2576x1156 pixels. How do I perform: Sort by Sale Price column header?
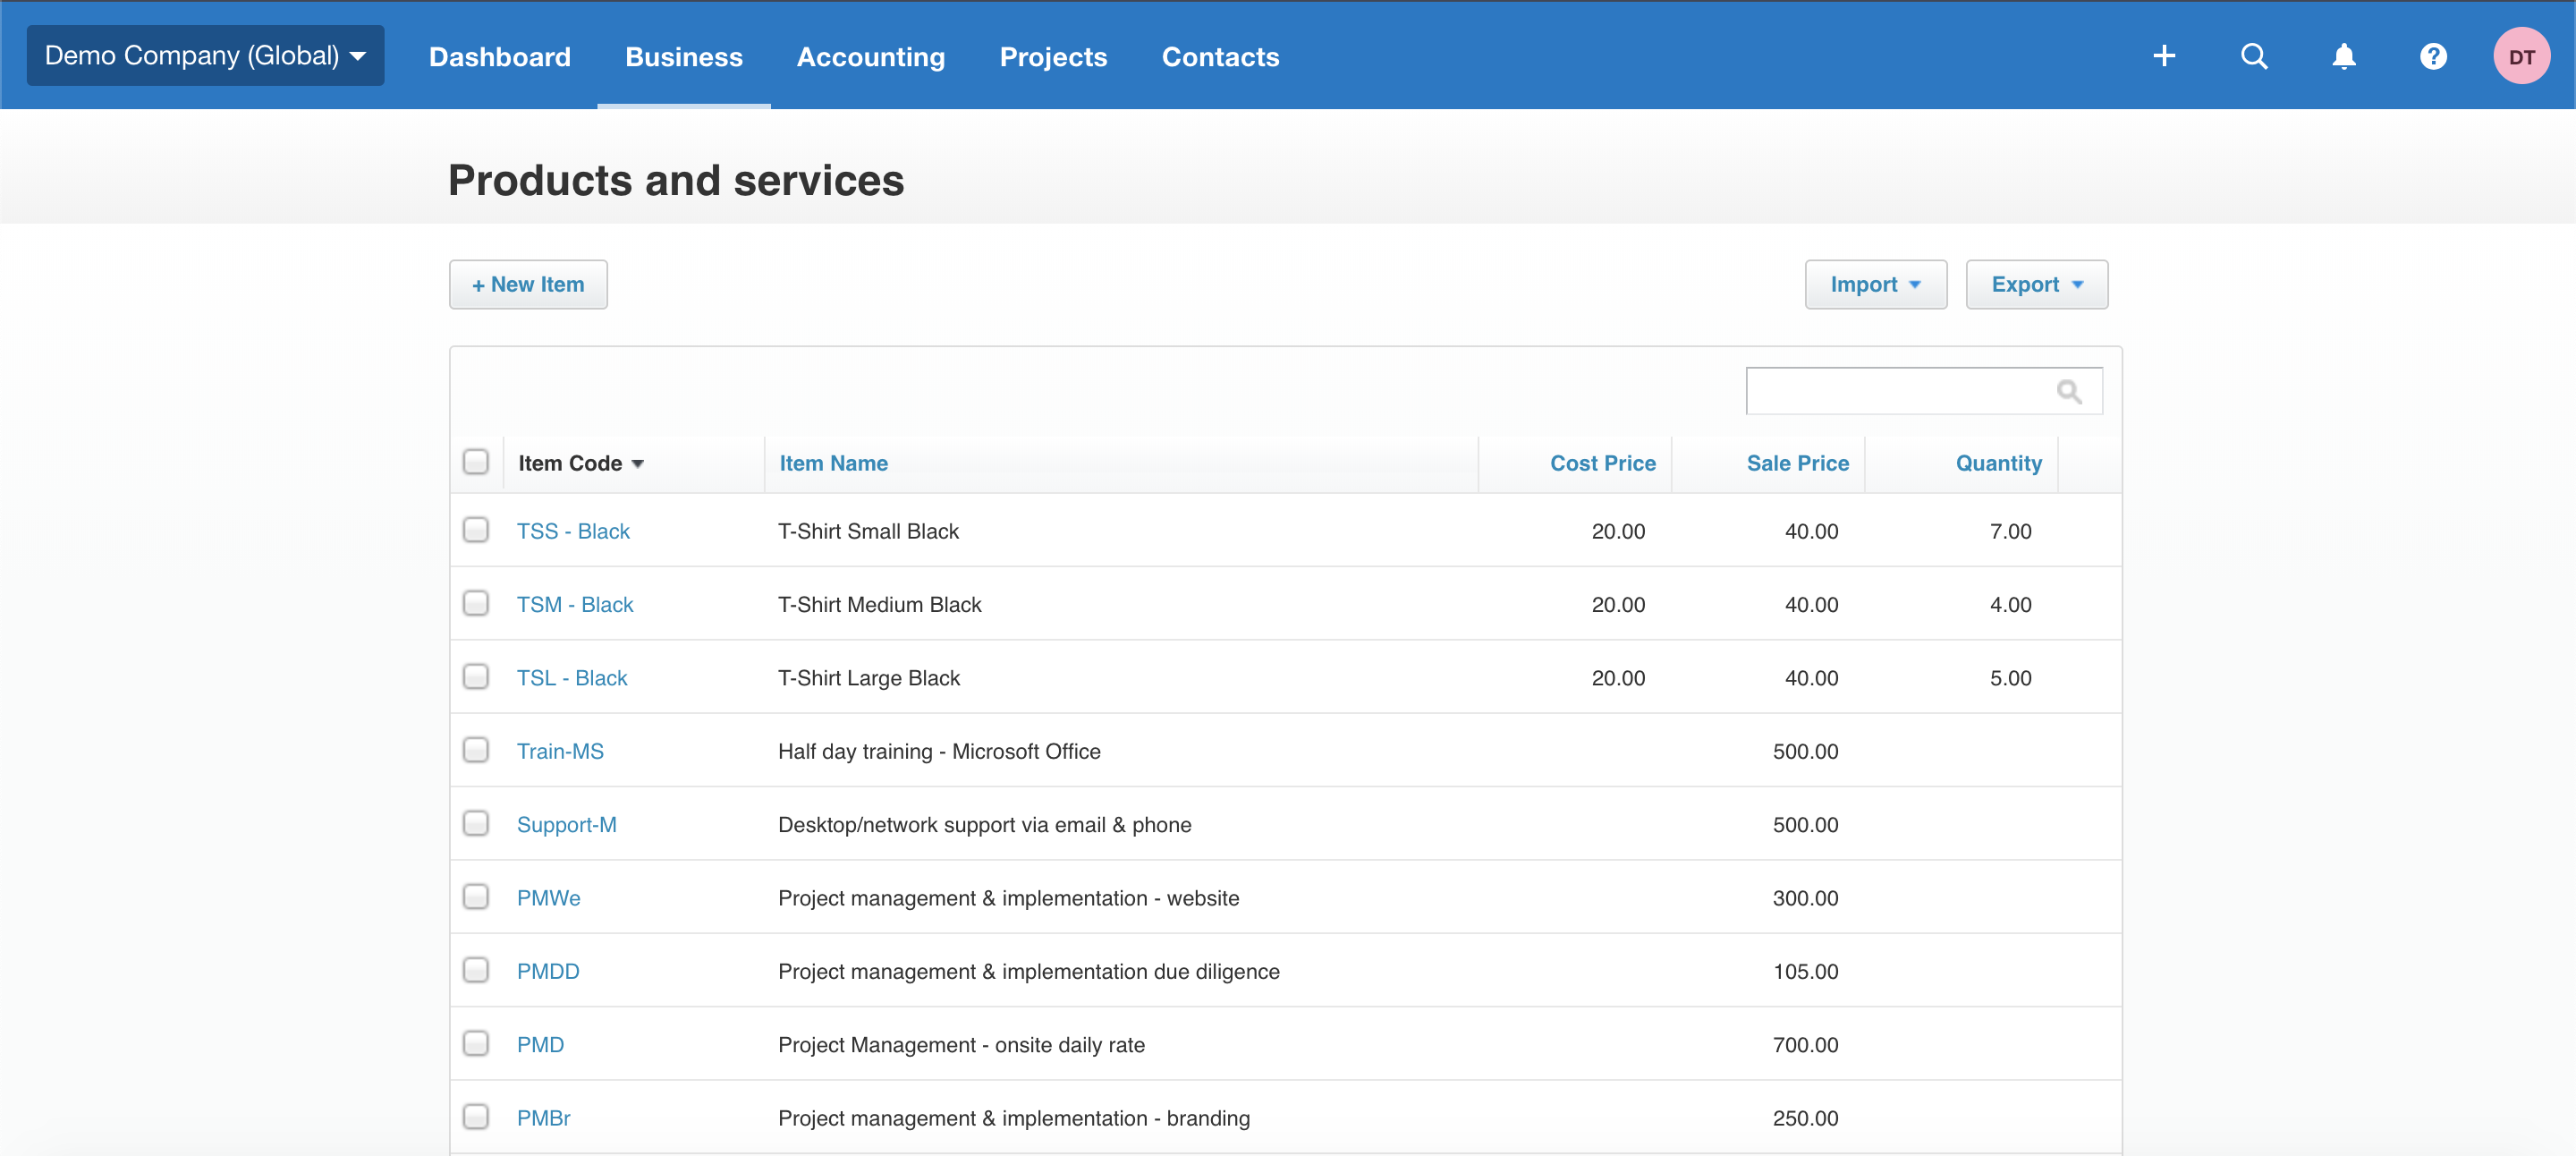(1797, 463)
